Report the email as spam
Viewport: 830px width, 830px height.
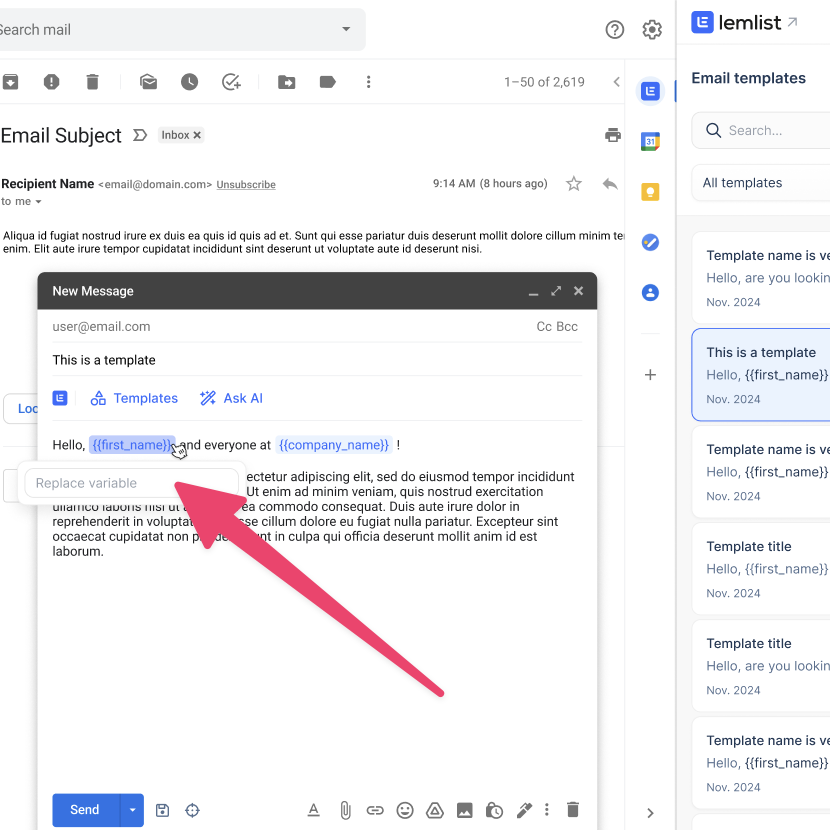pos(51,81)
